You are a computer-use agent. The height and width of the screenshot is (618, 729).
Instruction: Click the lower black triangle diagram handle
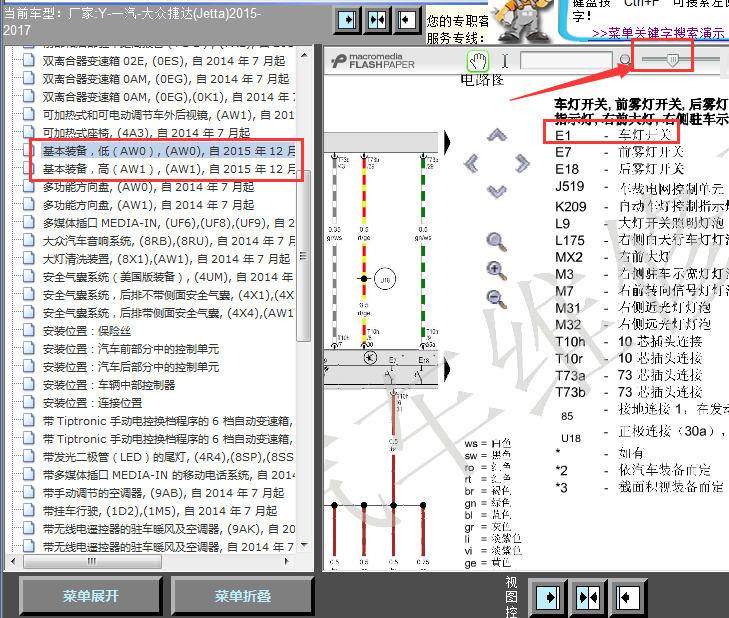click(447, 370)
